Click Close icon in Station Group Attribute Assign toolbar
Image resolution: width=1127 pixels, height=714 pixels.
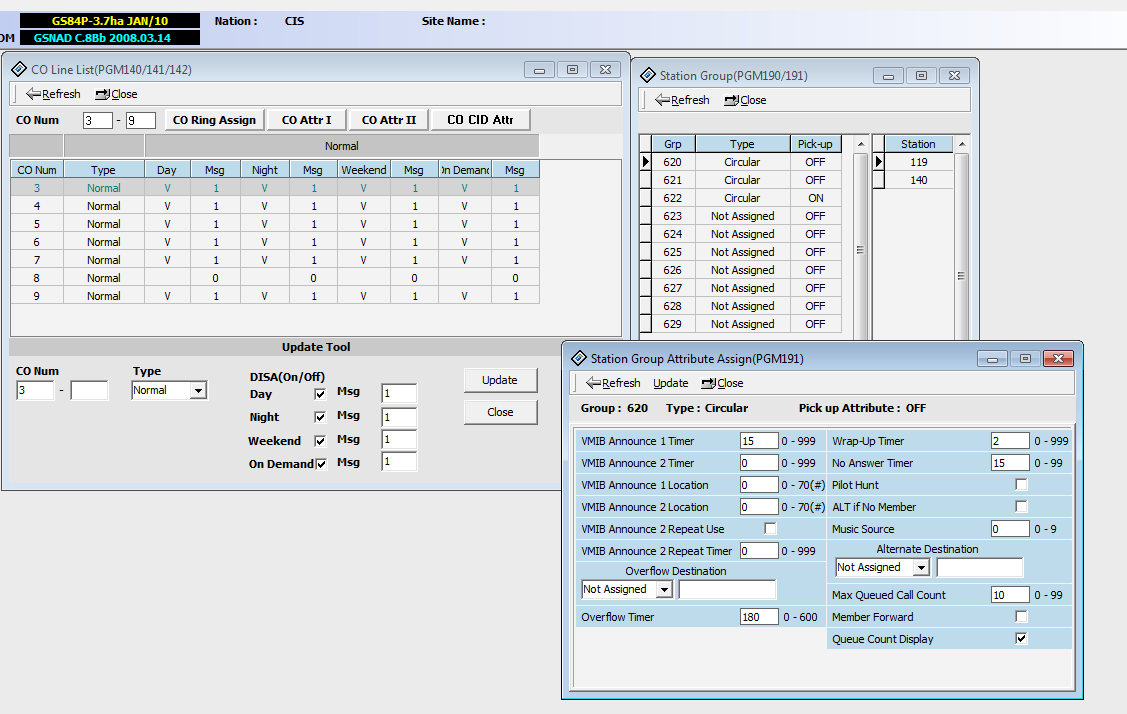click(708, 383)
